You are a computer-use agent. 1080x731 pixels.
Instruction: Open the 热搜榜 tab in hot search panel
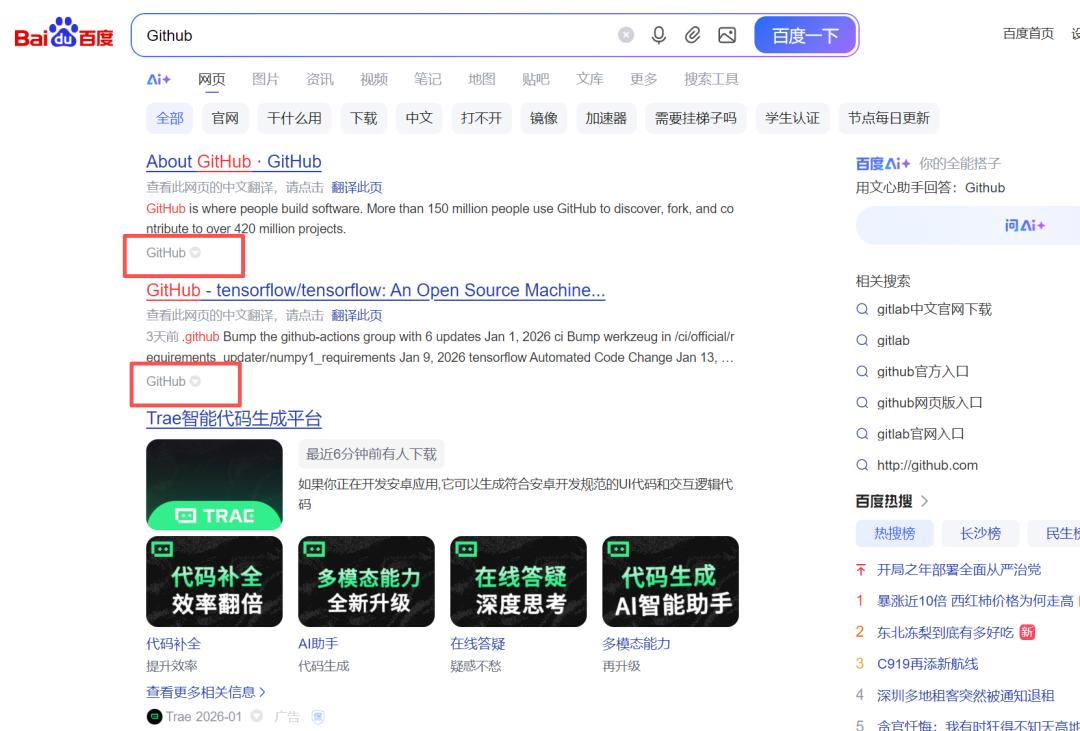[x=894, y=533]
